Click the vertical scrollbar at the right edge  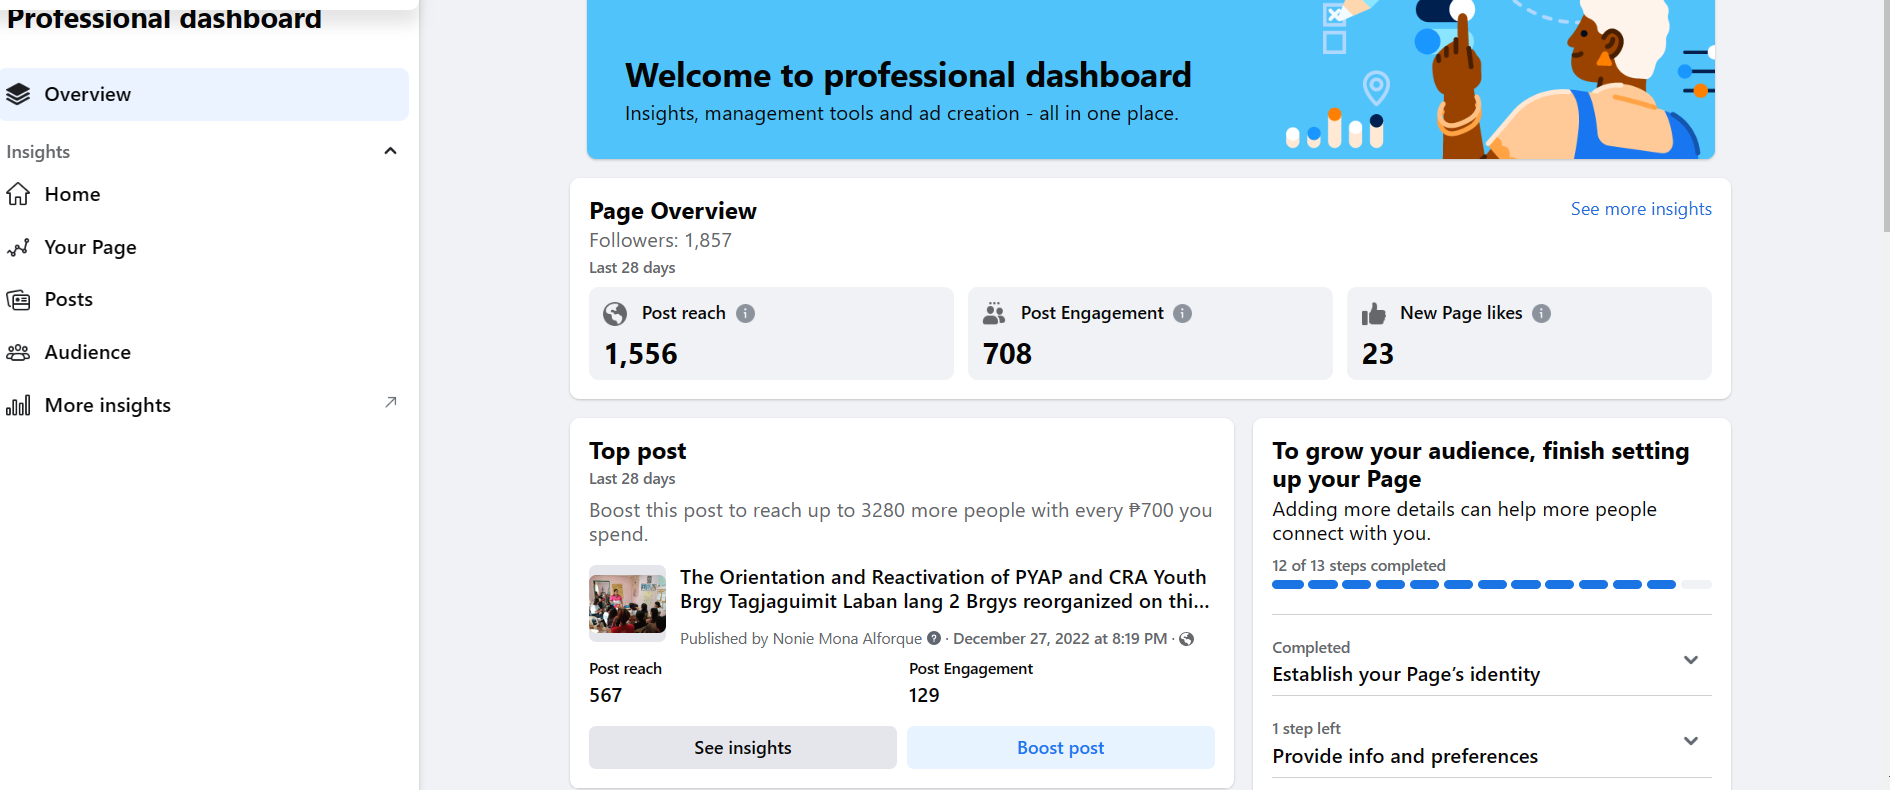tap(1886, 115)
